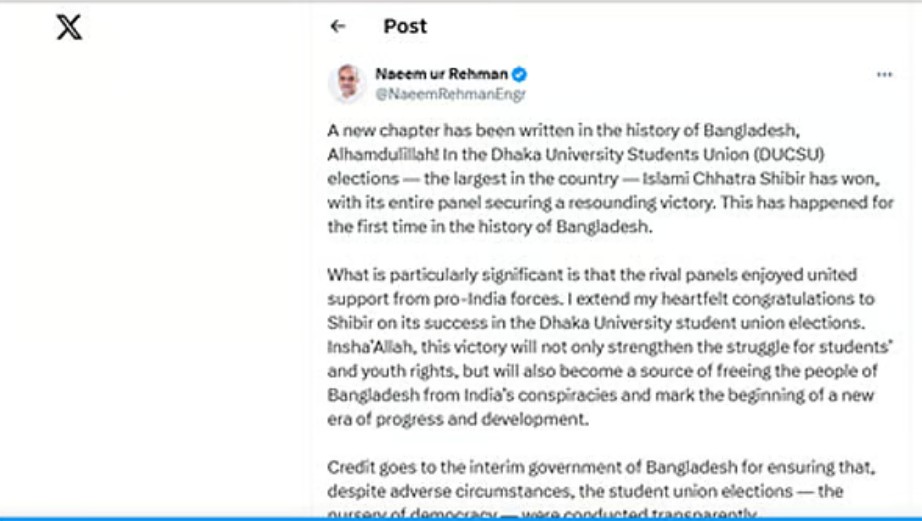Click the Naeem ur Rehman display name
Screen dimensions: 922x521
(x=441, y=74)
